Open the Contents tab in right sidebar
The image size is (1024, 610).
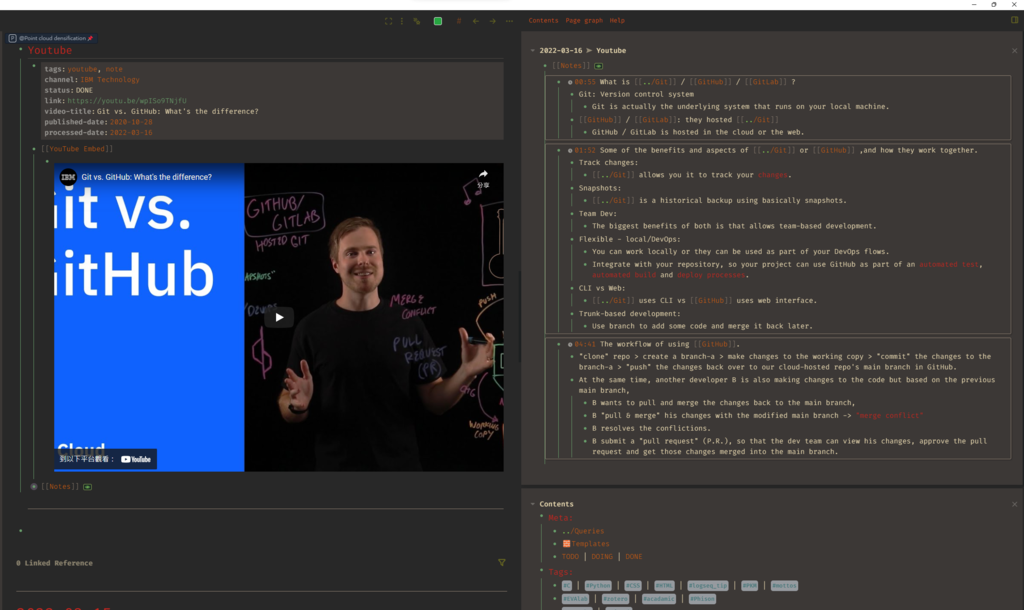pos(543,20)
